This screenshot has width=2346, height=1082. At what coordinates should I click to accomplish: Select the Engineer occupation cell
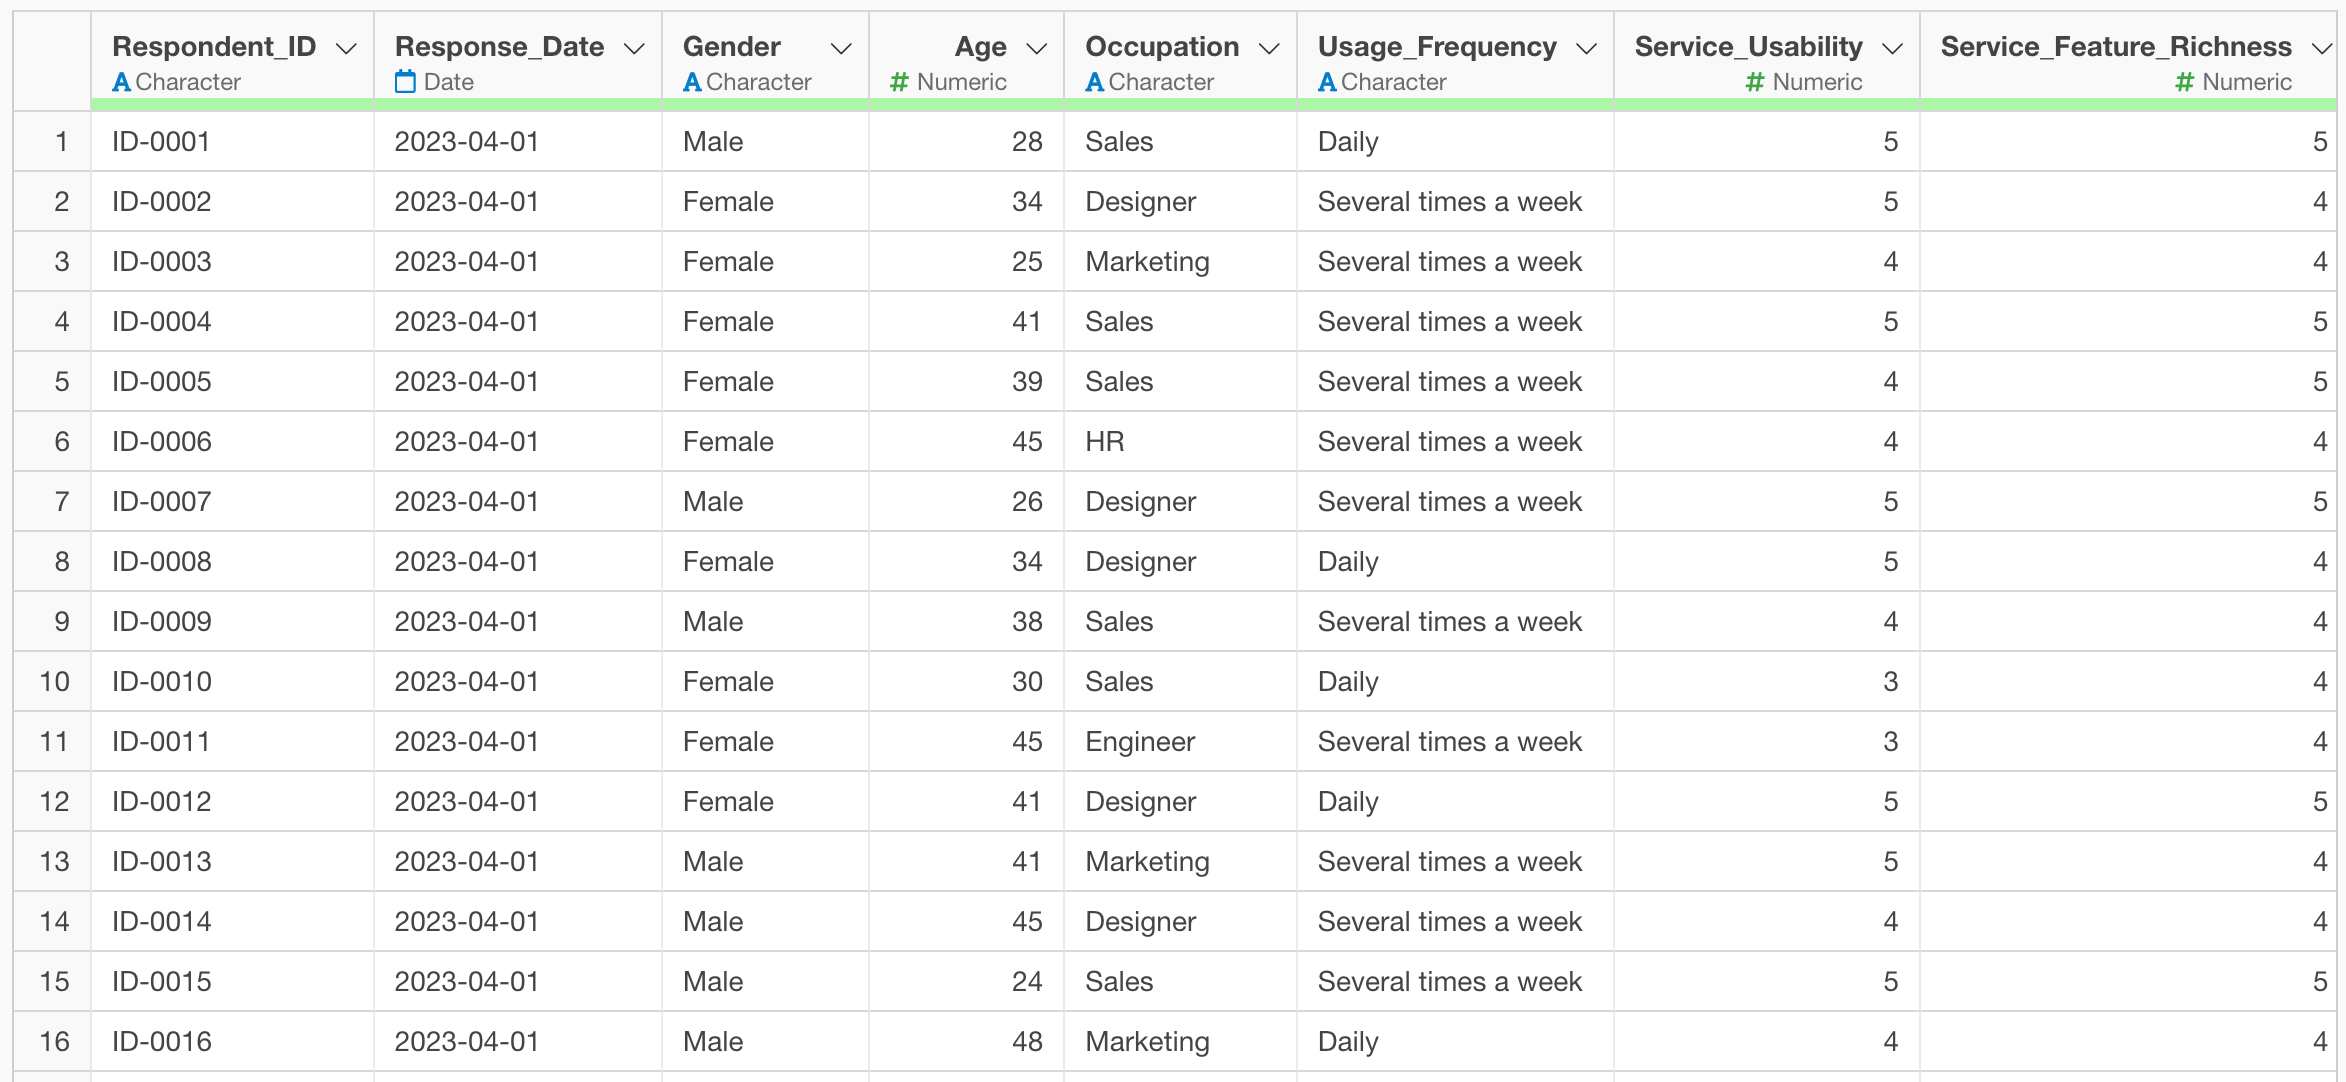tap(1140, 742)
